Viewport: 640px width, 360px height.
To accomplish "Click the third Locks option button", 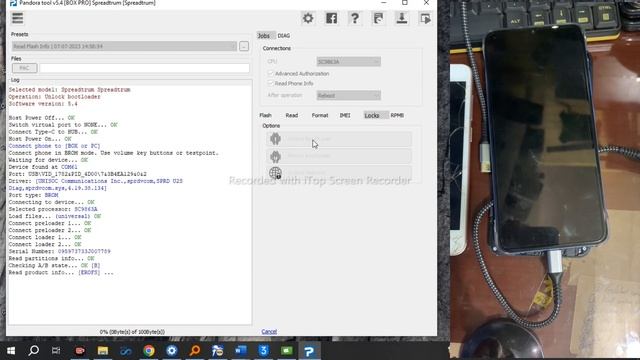I will point(339,173).
